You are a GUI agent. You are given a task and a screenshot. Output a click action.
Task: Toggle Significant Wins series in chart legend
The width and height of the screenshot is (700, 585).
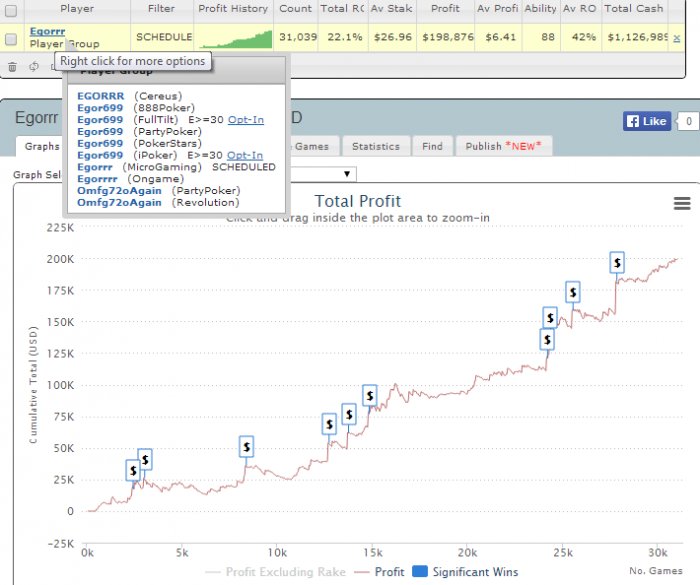tap(466, 571)
